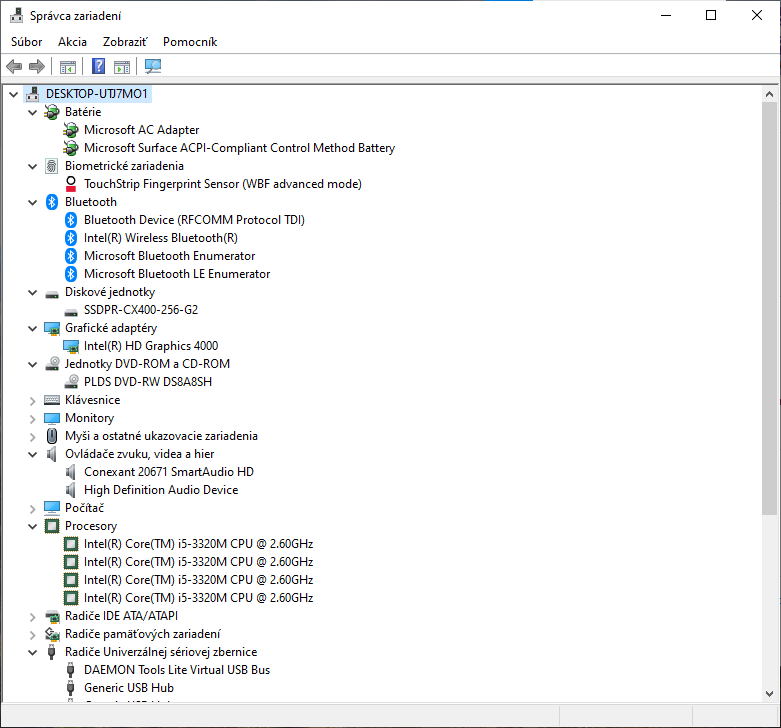Click the Back arrow toolbar icon
Image resolution: width=781 pixels, height=728 pixels.
pos(14,66)
